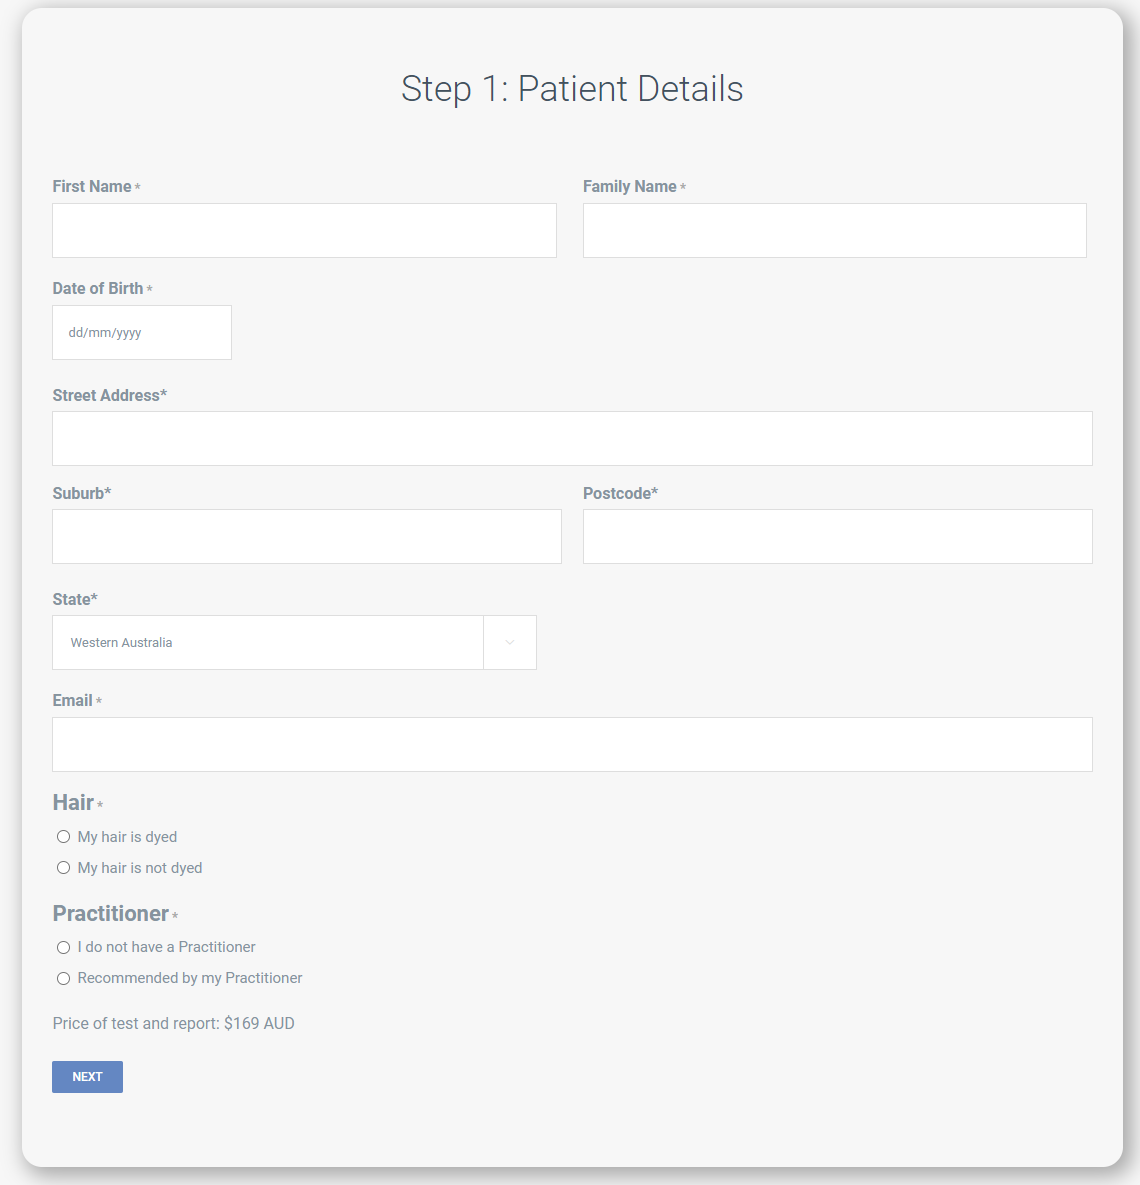Expand the State selector using the chevron arrow
The height and width of the screenshot is (1185, 1140).
pyautogui.click(x=510, y=642)
